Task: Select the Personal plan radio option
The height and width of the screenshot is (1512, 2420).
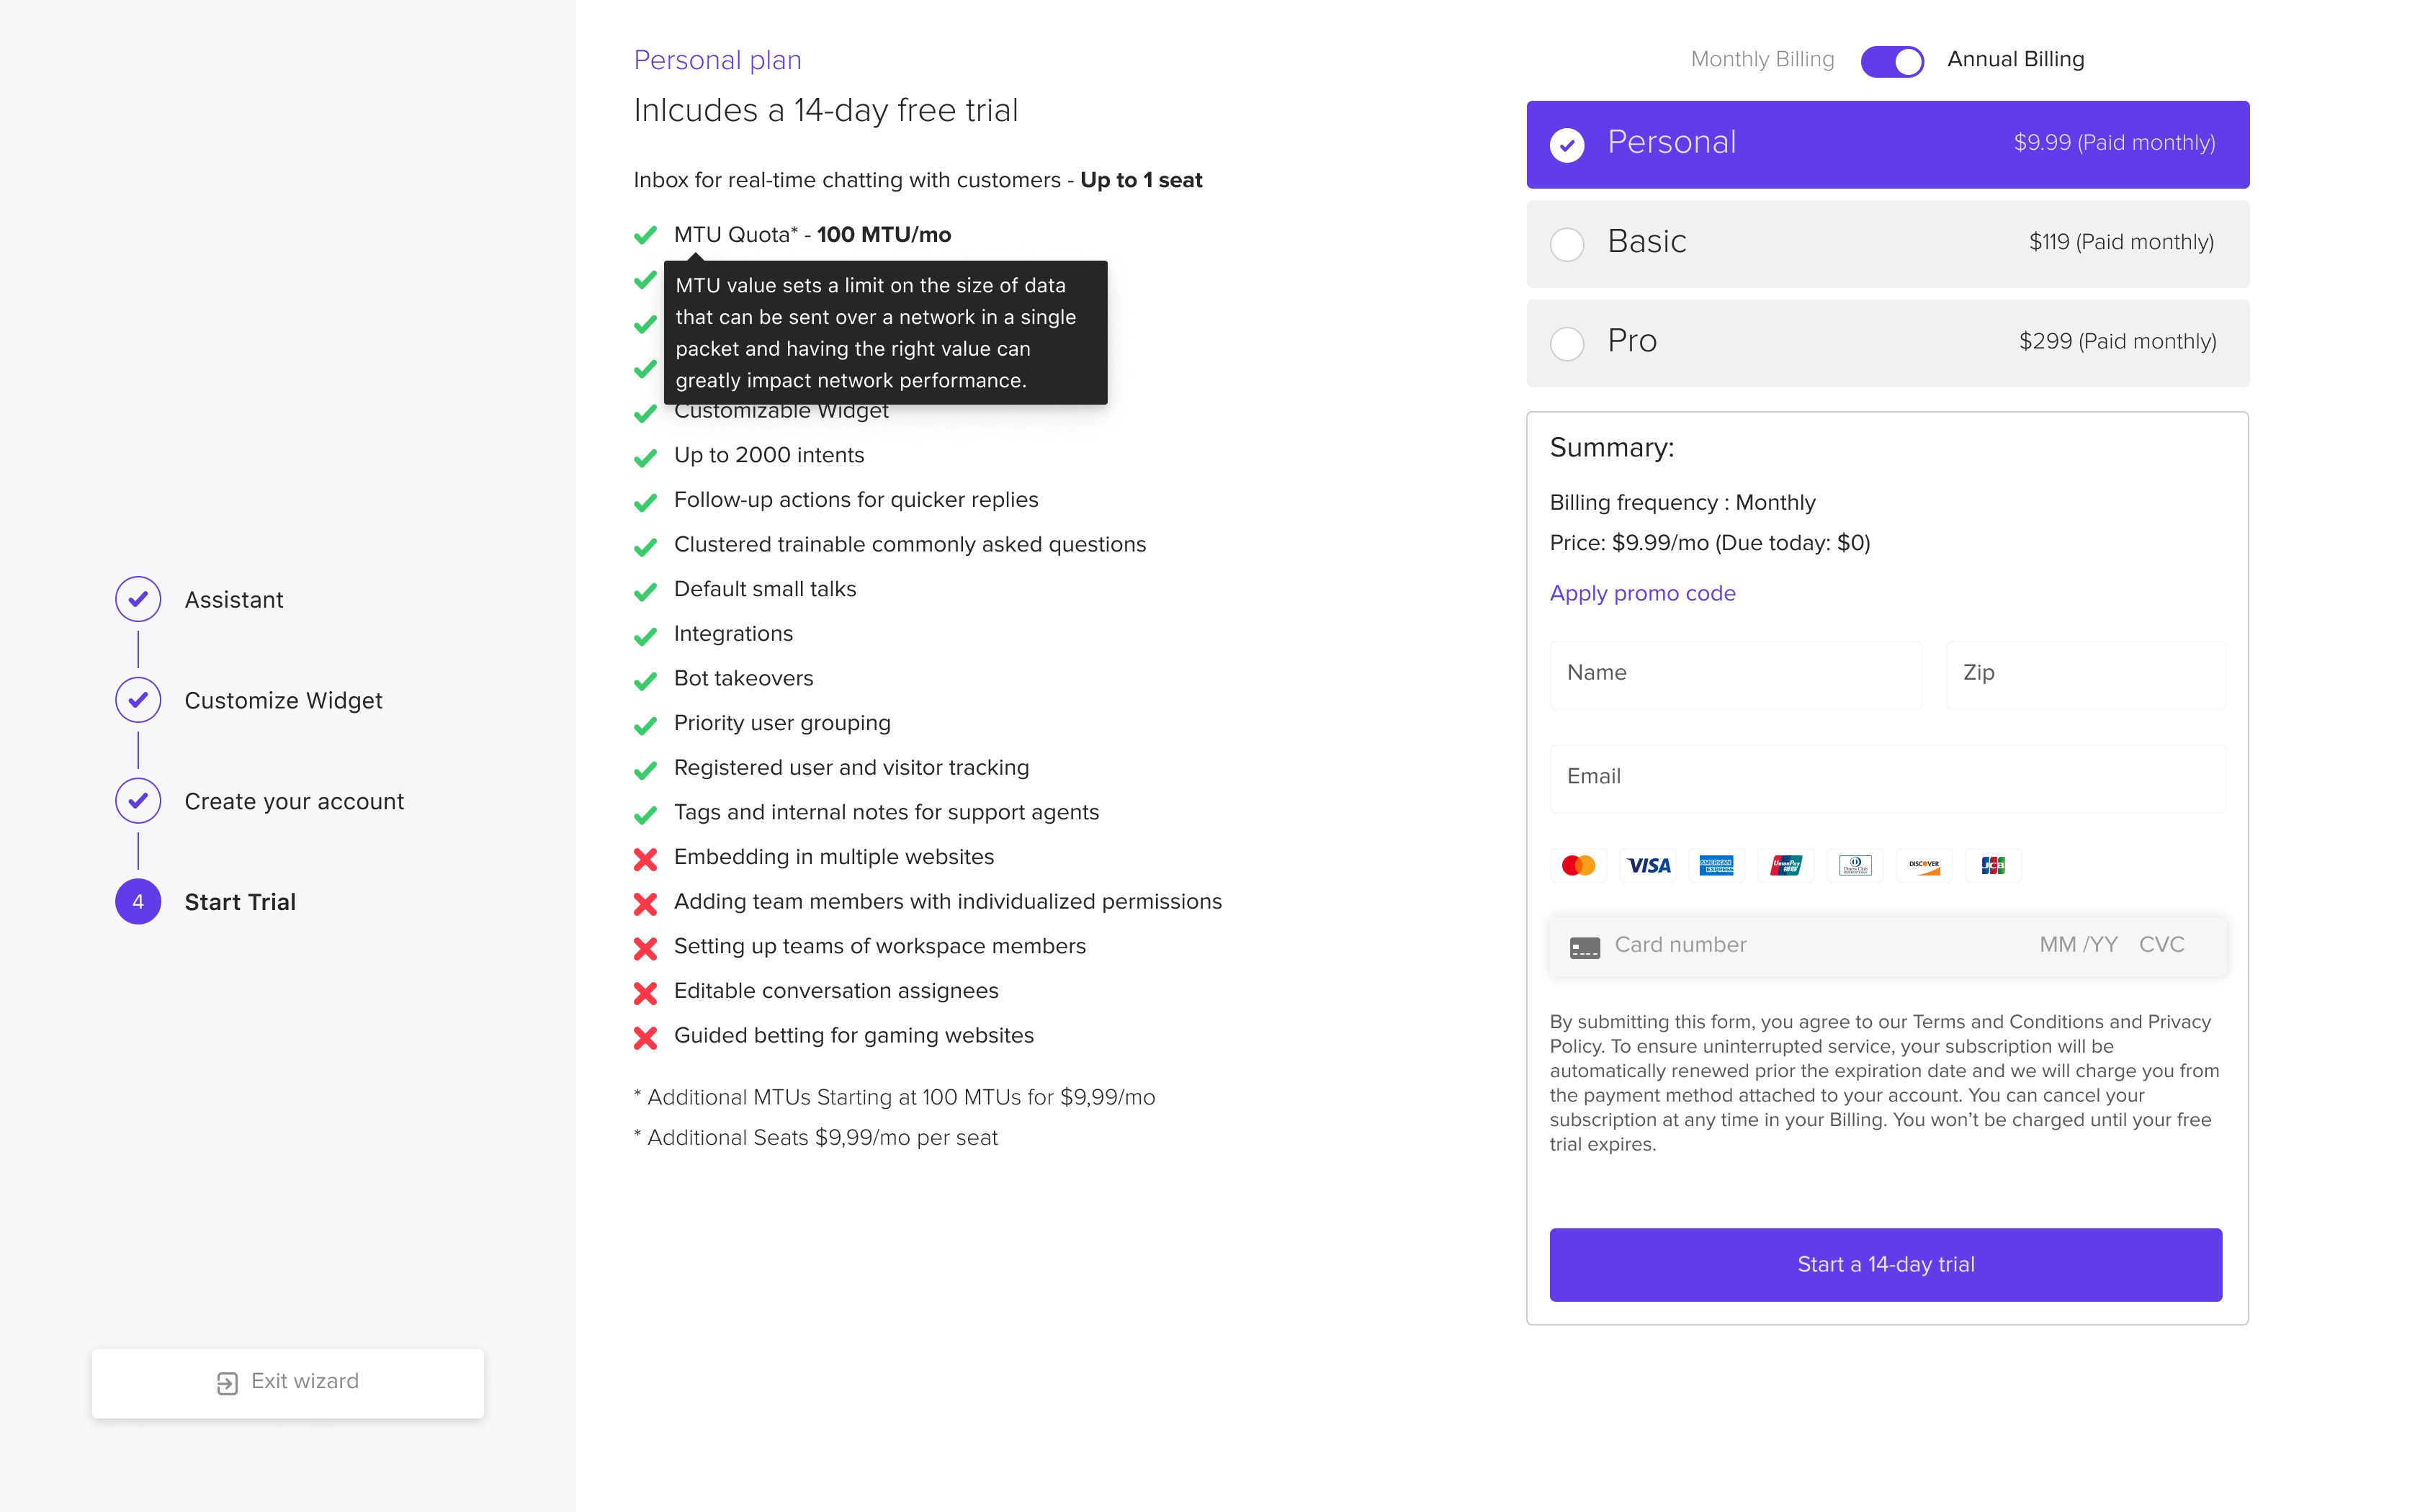Action: click(1567, 145)
